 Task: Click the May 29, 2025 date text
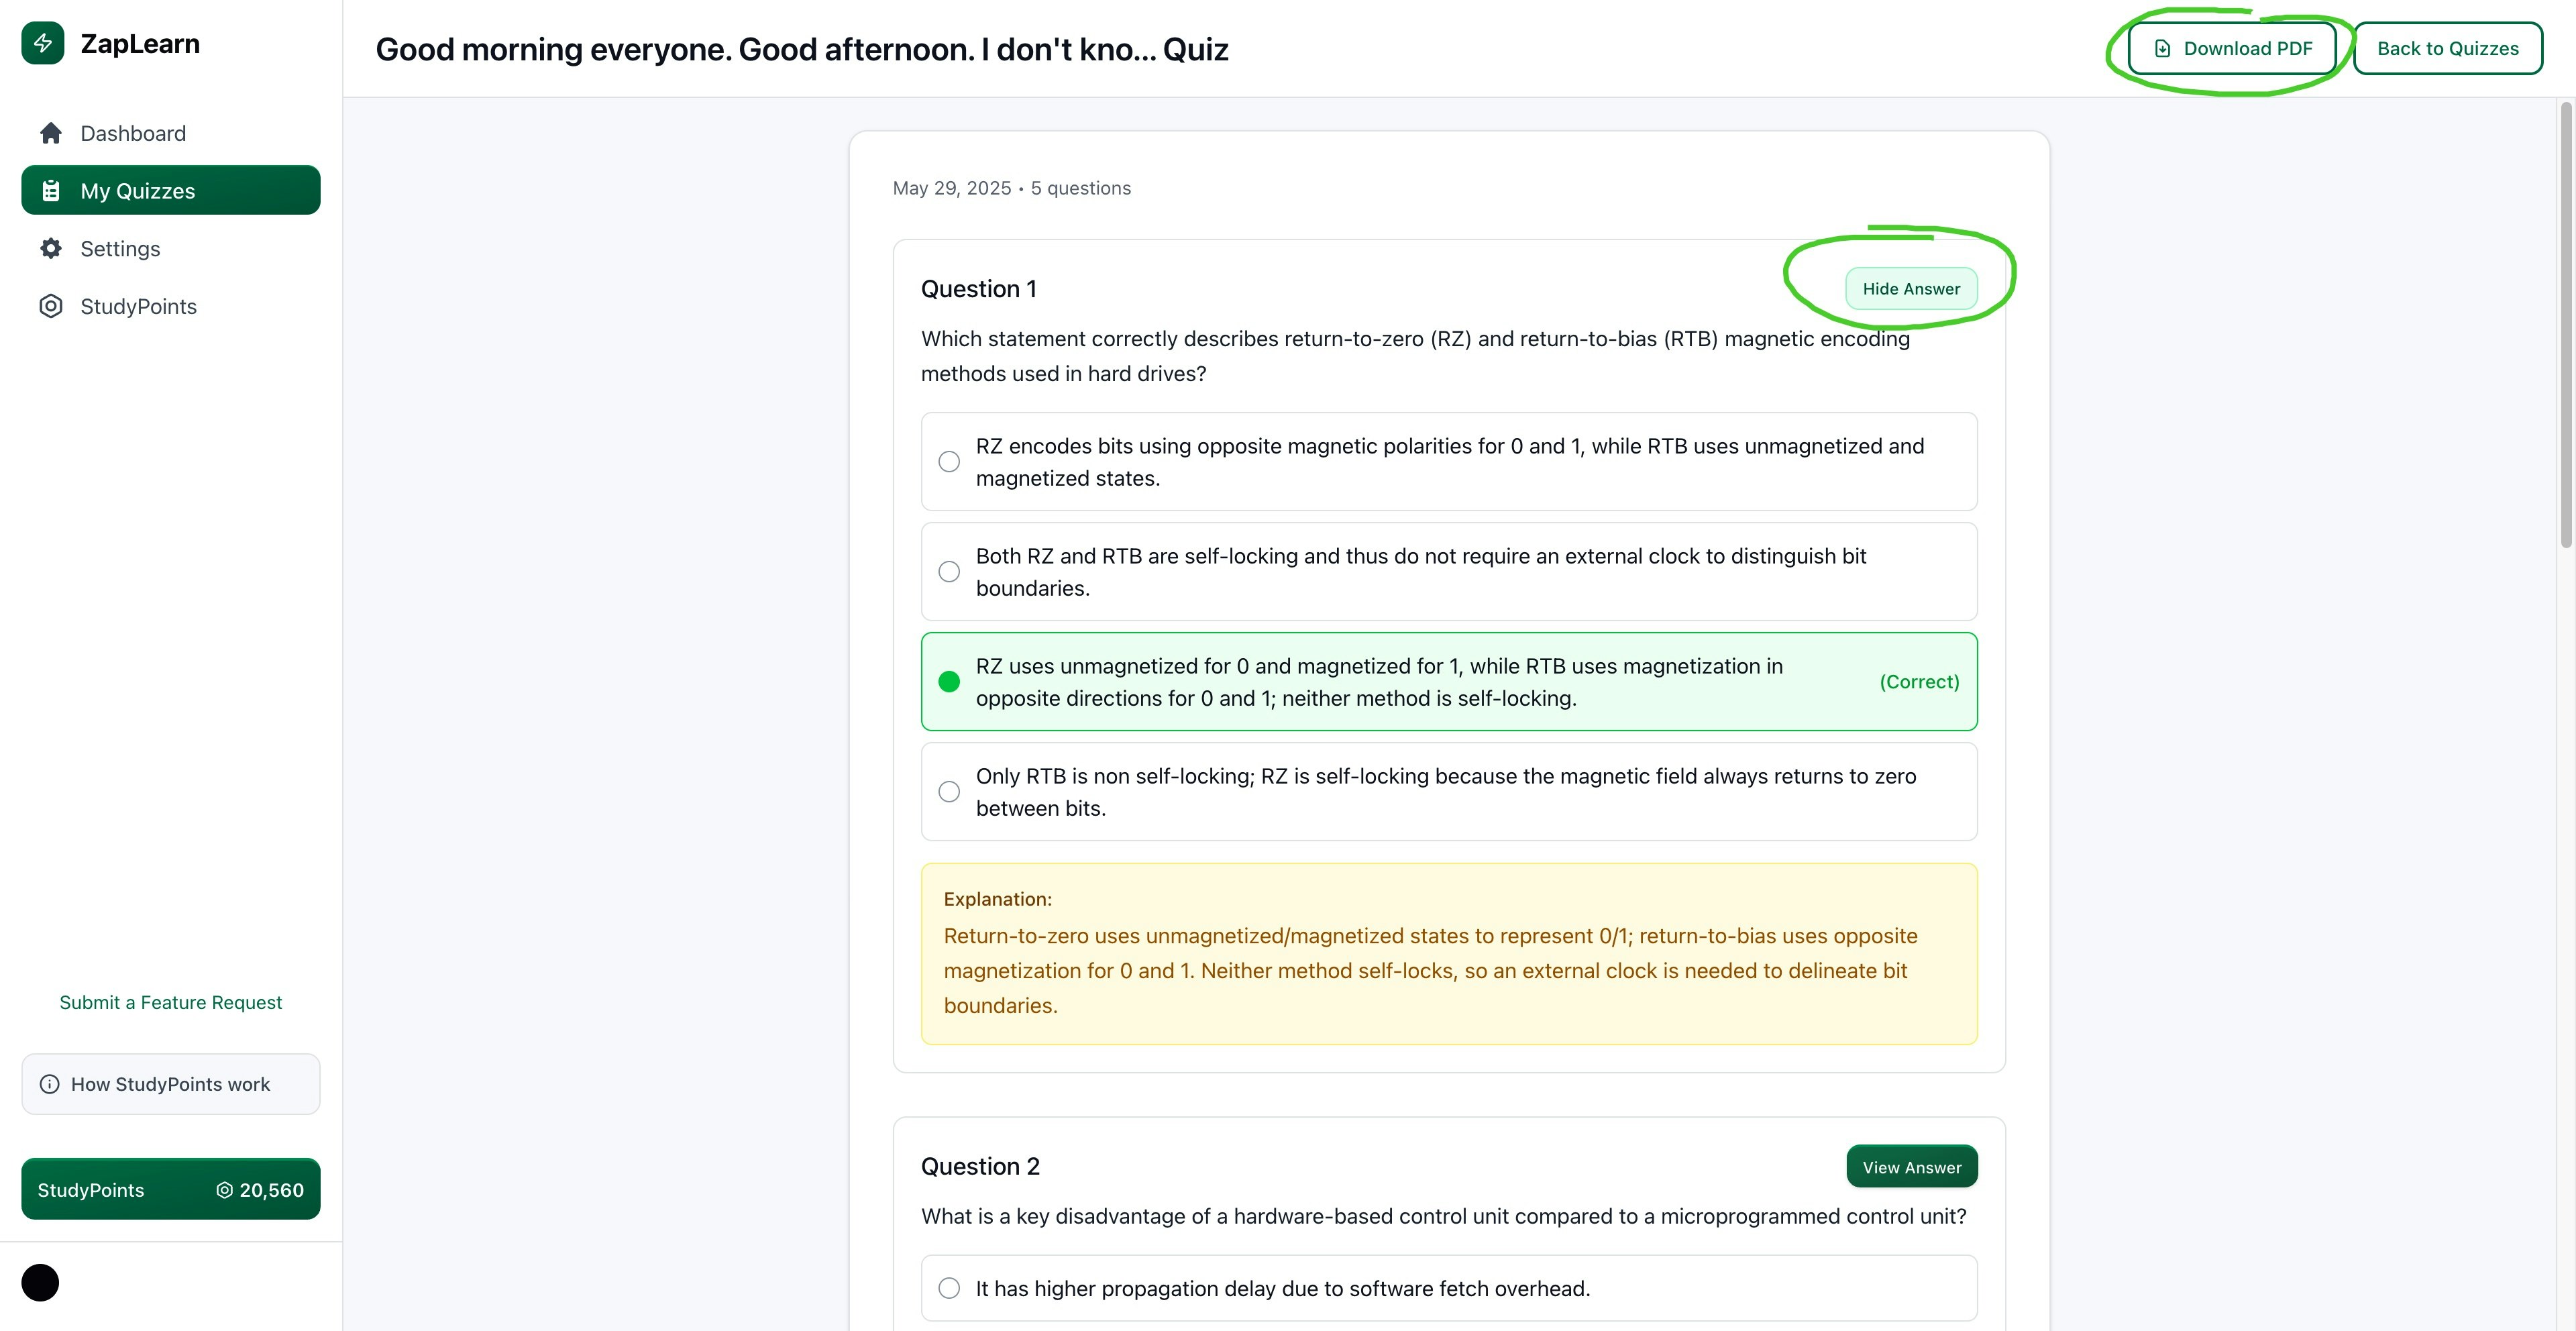tap(952, 188)
